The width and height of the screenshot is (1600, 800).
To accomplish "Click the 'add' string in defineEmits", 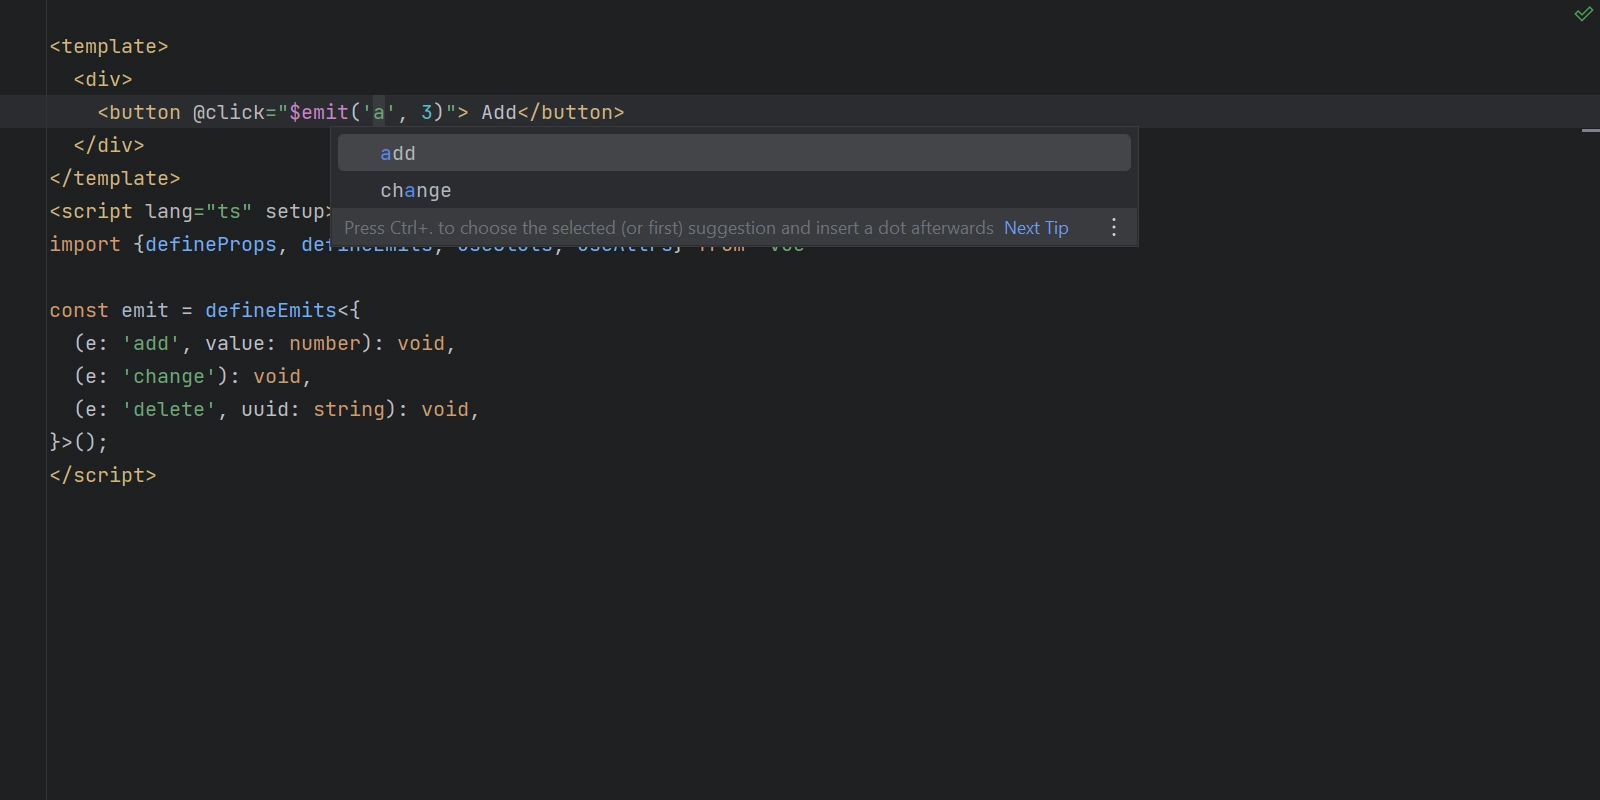I will [151, 343].
